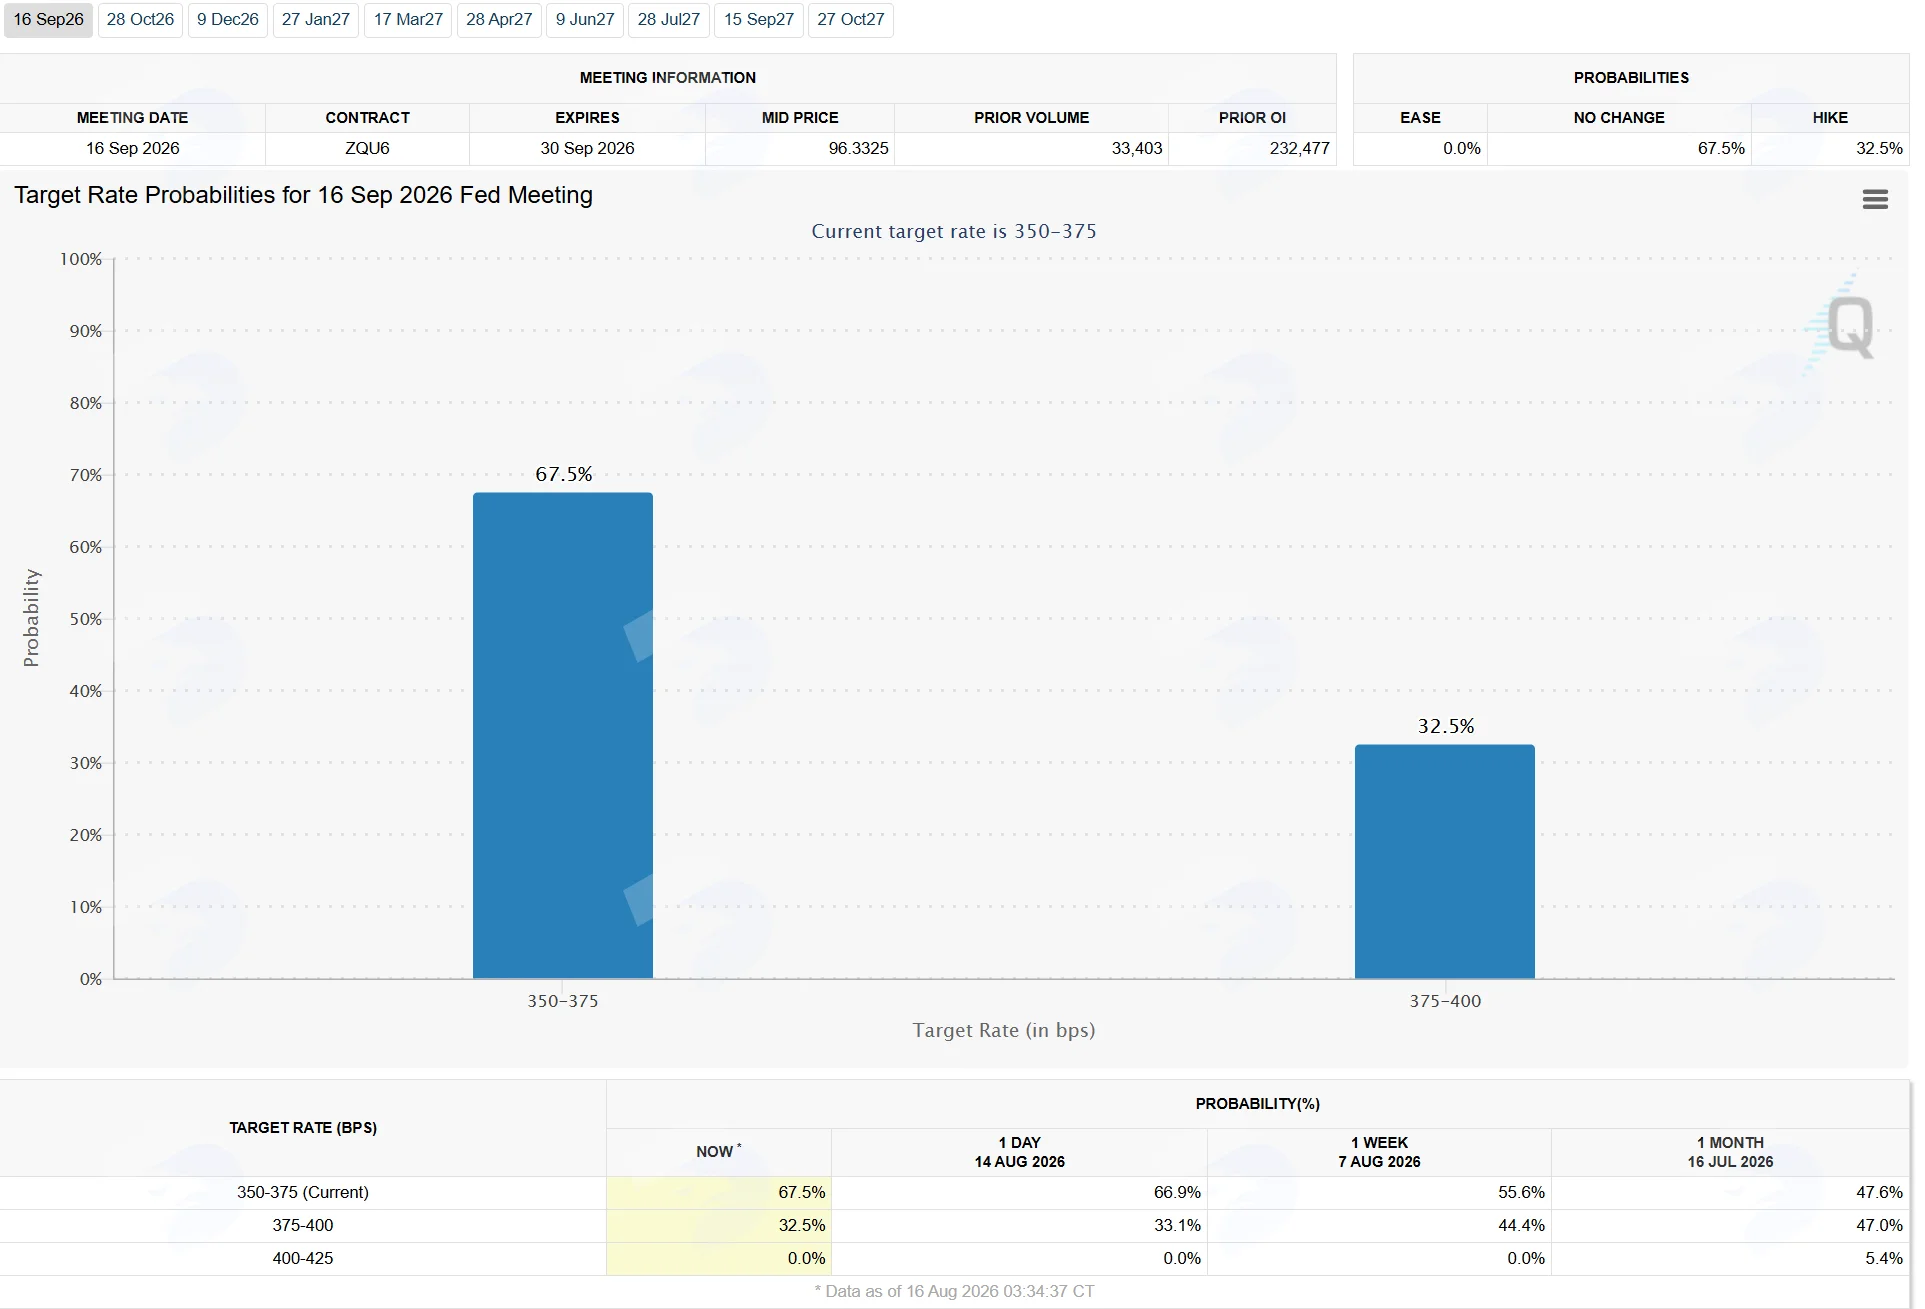This screenshot has width=1925, height=1309.
Task: Open the chart hamburger context menu
Action: tap(1875, 199)
